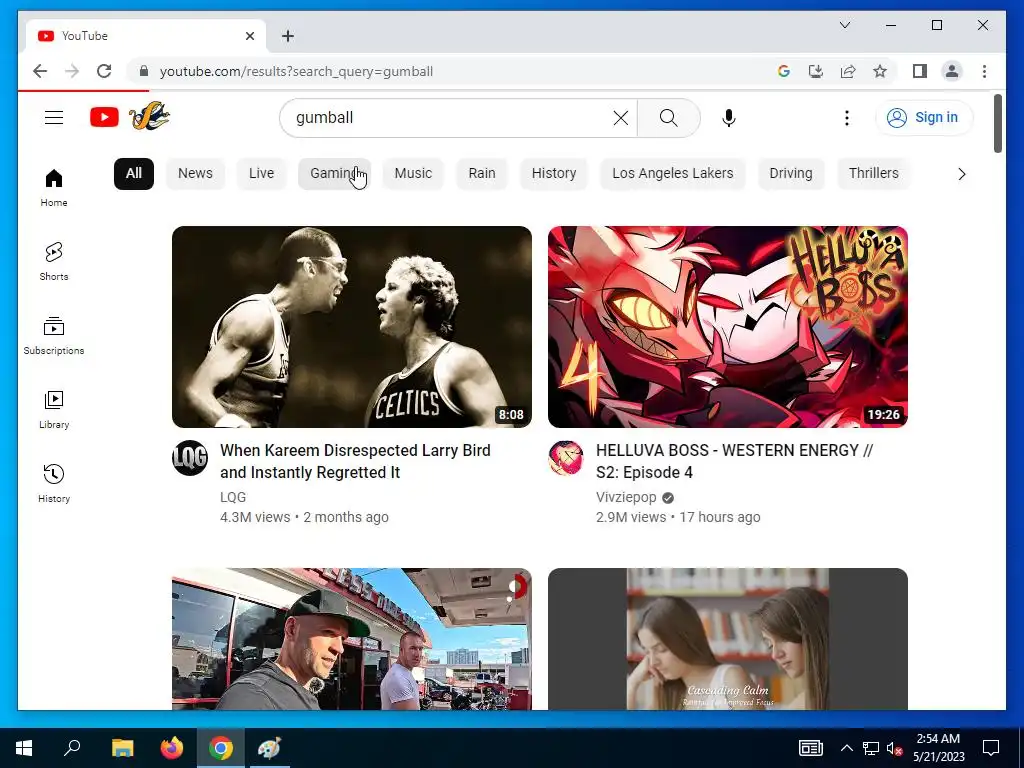Clear the search box with X

tap(621, 118)
